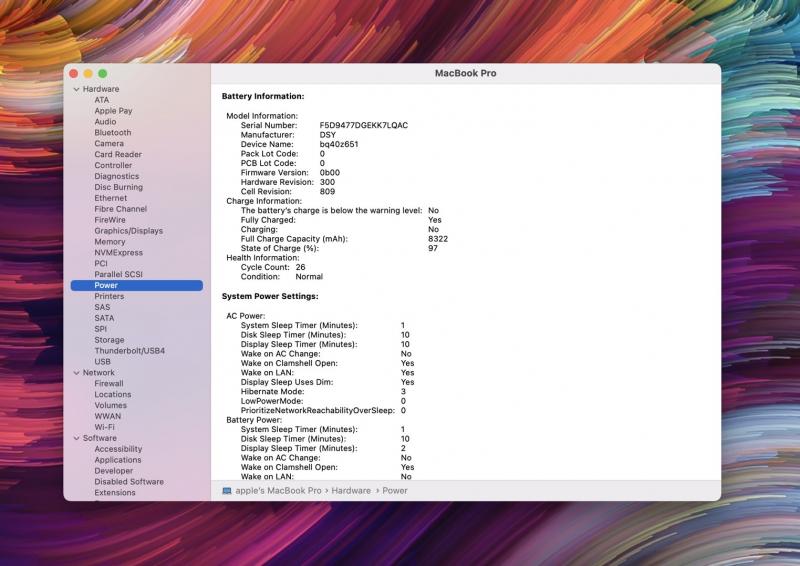
Task: Click the device name bq40z651
Action: tap(339, 144)
